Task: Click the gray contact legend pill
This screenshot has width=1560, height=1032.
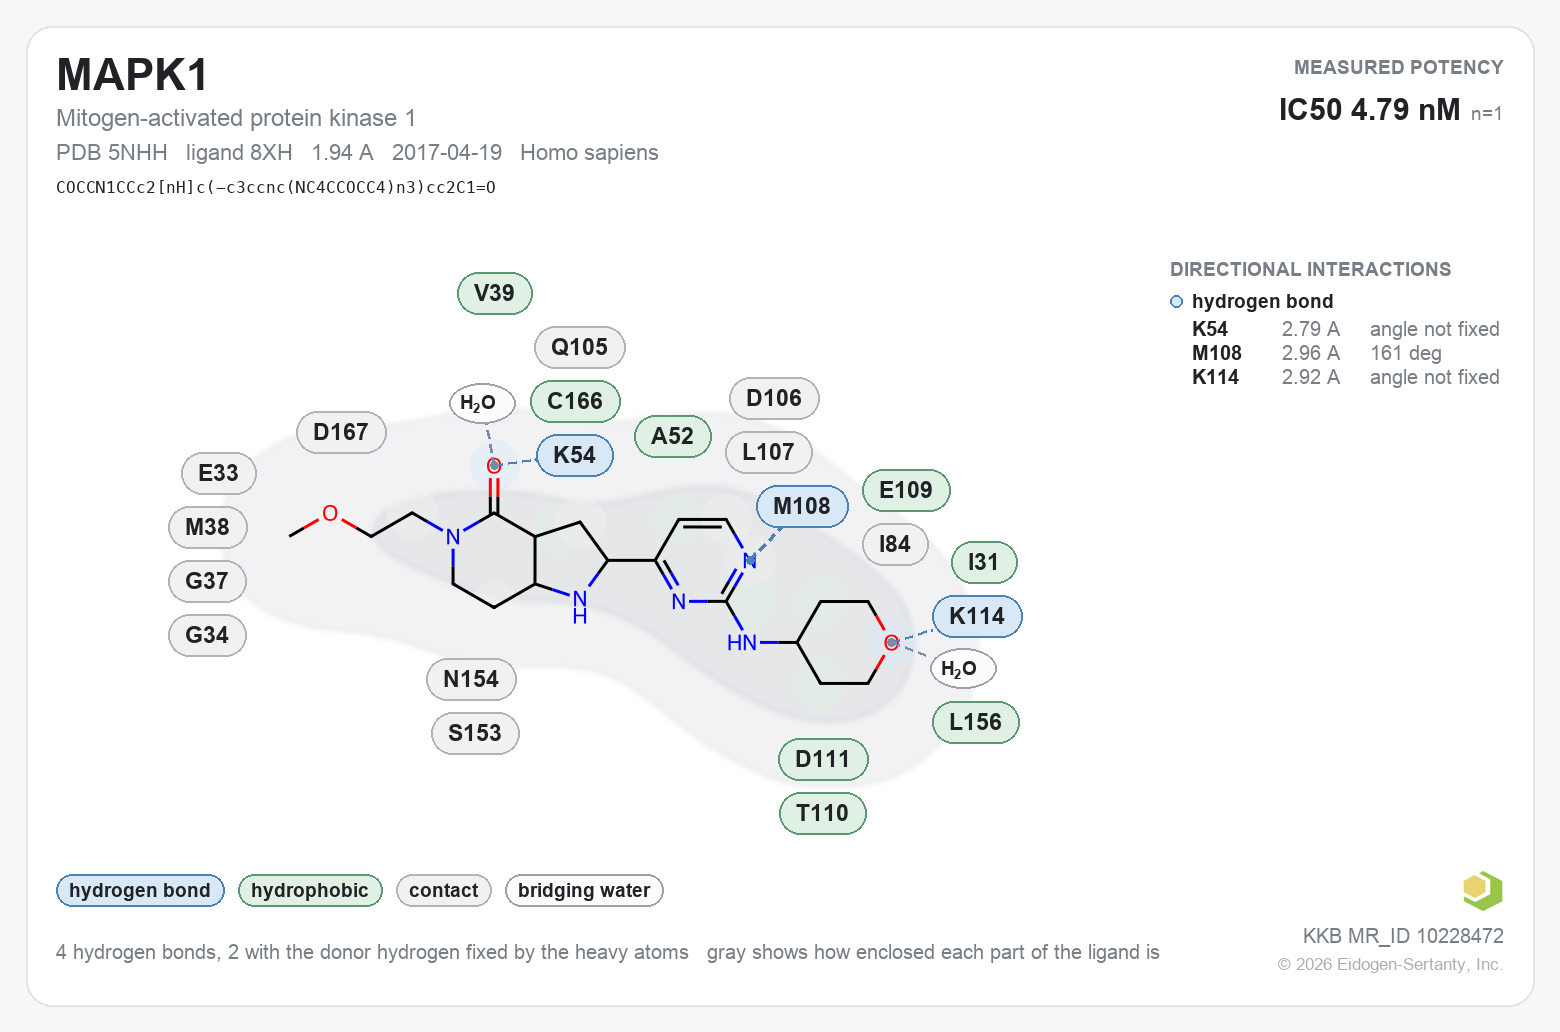Action: [444, 891]
